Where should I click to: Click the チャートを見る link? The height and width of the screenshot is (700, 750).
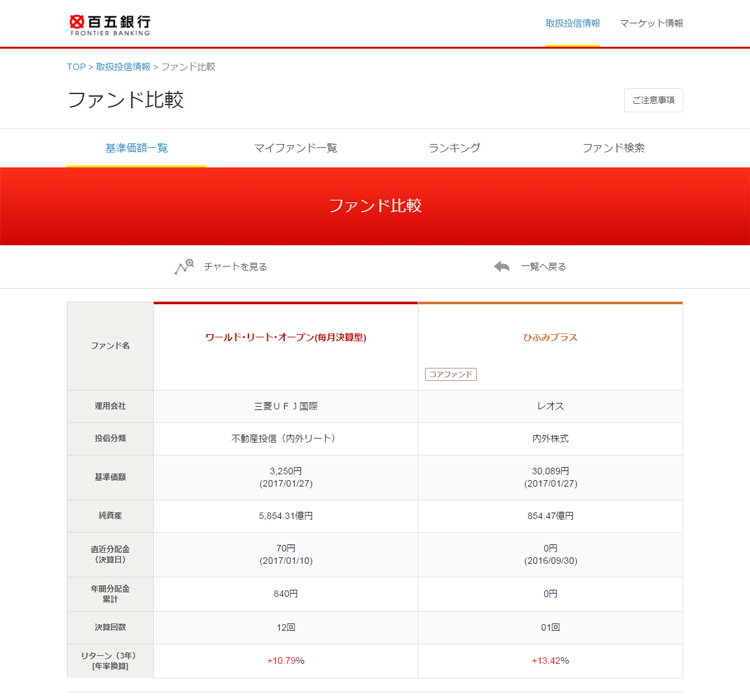pos(235,267)
